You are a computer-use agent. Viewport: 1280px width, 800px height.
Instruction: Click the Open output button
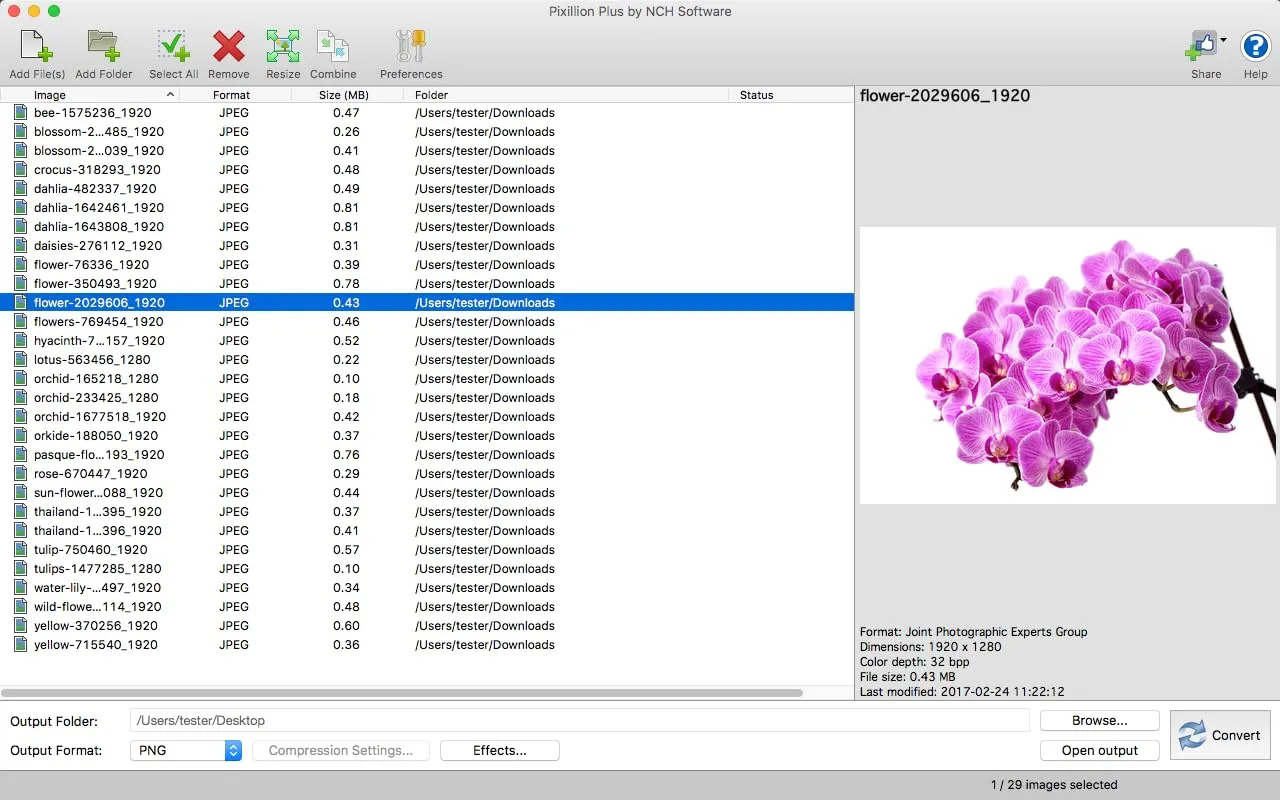(x=1099, y=750)
